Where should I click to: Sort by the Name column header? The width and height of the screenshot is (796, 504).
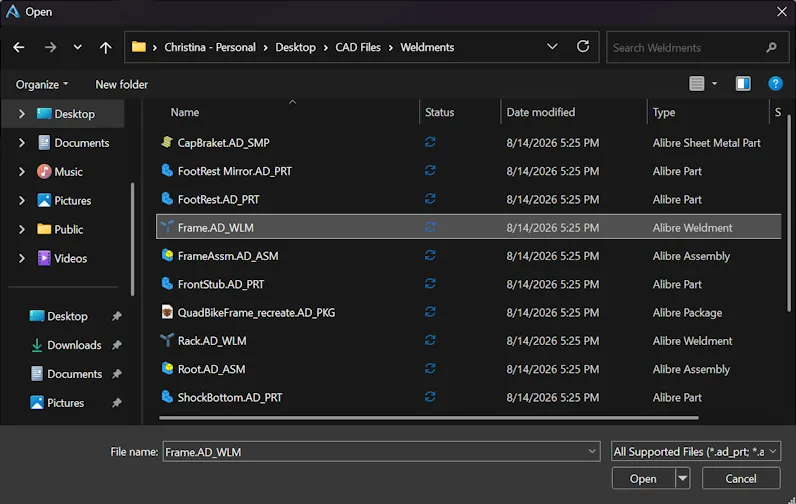[185, 112]
